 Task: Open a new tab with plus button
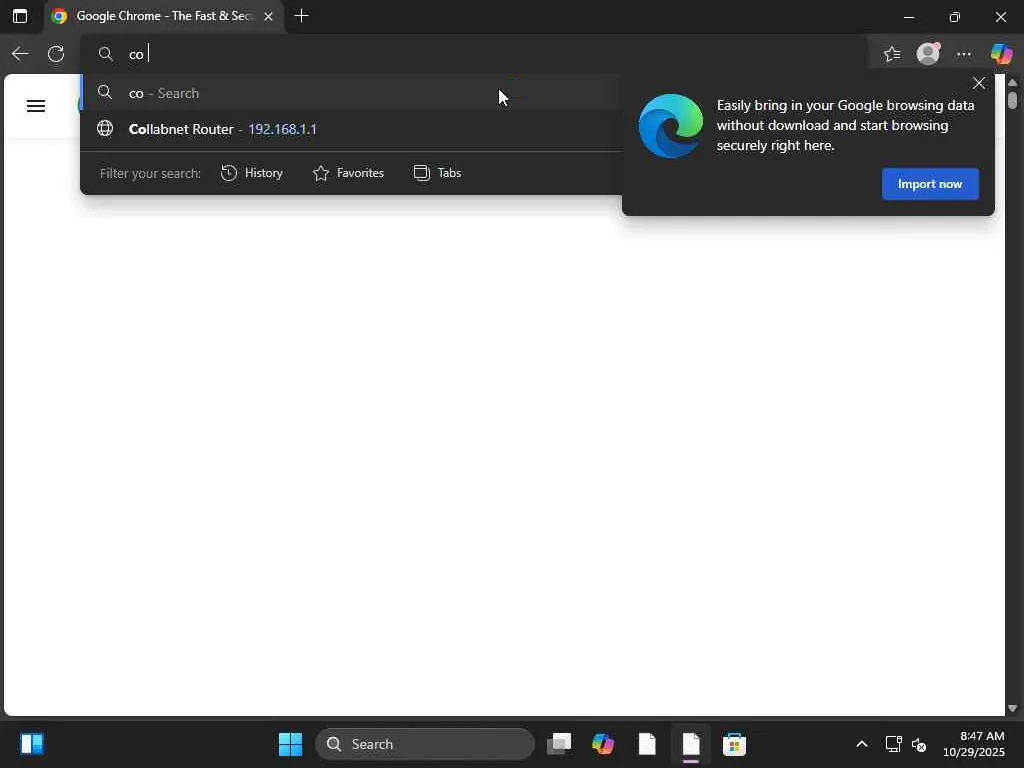point(302,16)
